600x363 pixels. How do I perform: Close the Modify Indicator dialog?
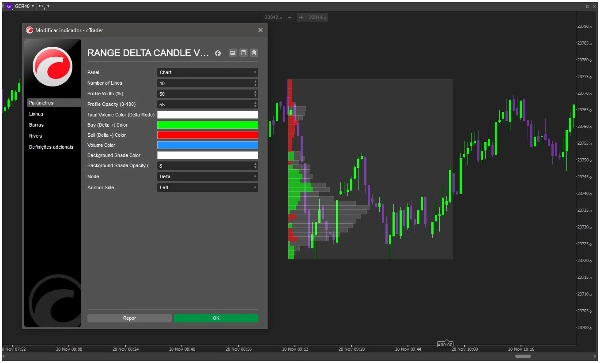(261, 30)
